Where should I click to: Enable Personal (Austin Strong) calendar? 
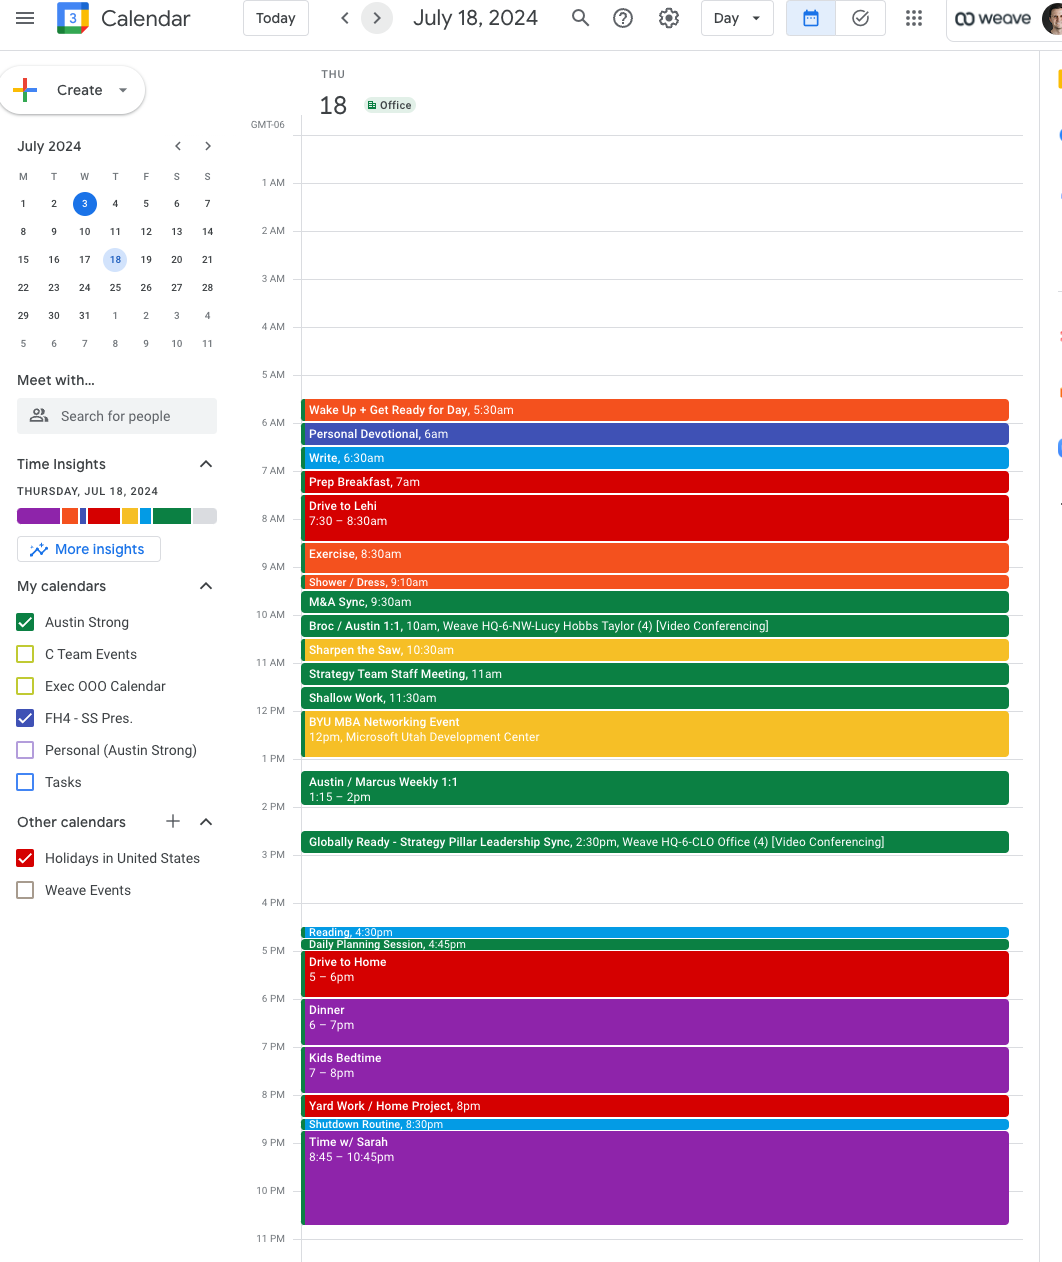(x=26, y=750)
